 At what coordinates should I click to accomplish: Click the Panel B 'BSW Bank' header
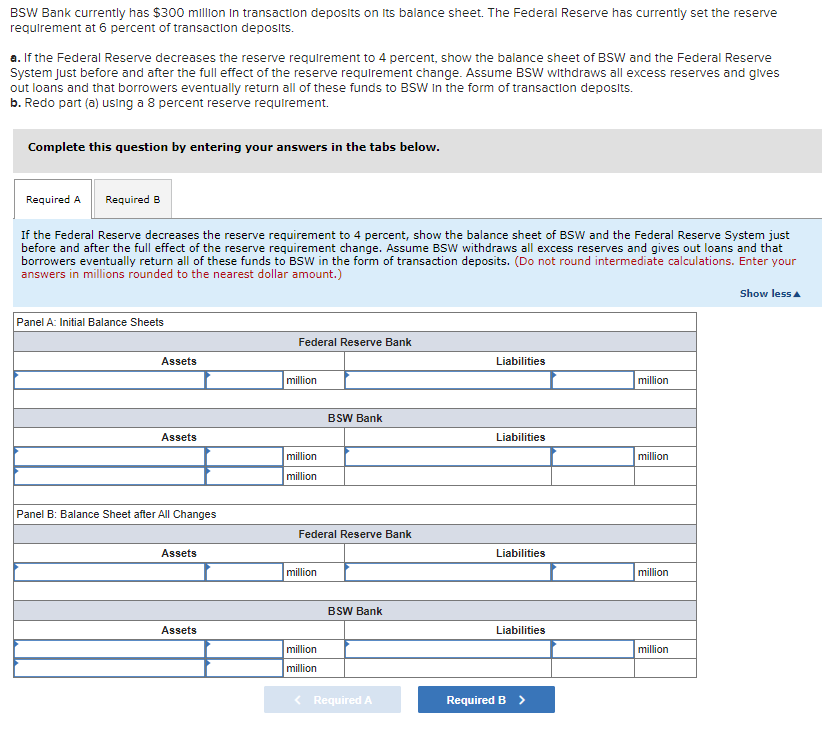355,611
